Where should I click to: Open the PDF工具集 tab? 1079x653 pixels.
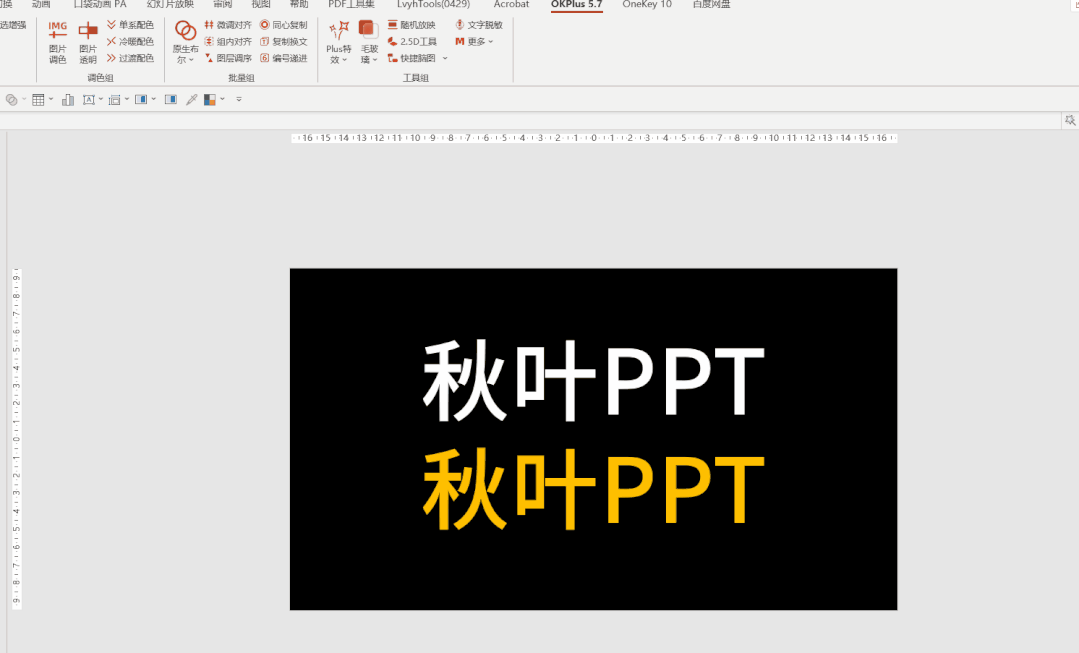tap(352, 4)
